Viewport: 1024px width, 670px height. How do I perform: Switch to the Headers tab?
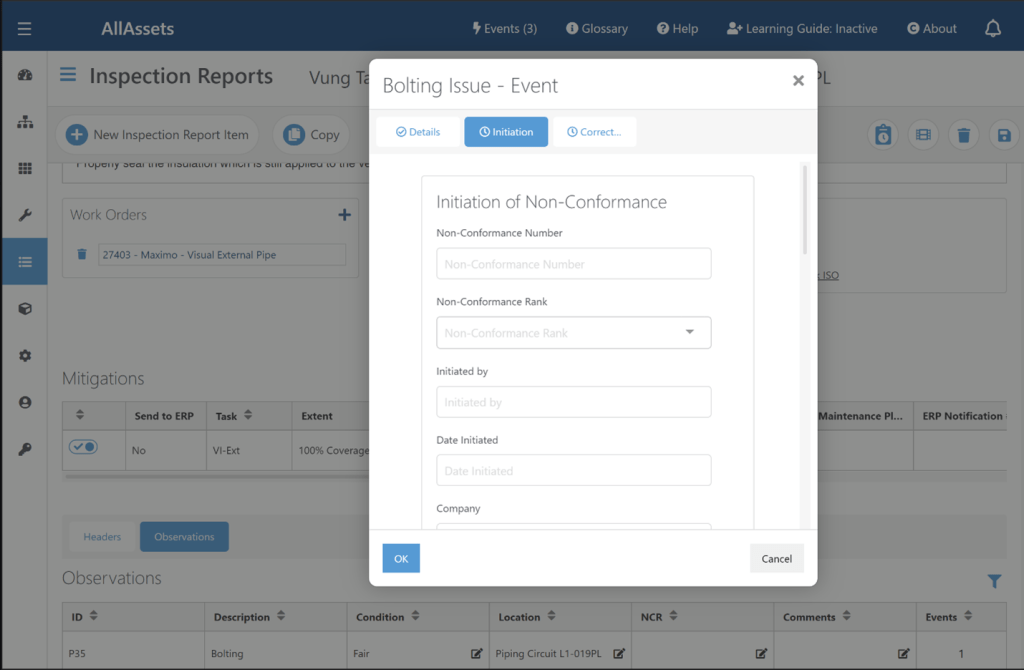[101, 536]
